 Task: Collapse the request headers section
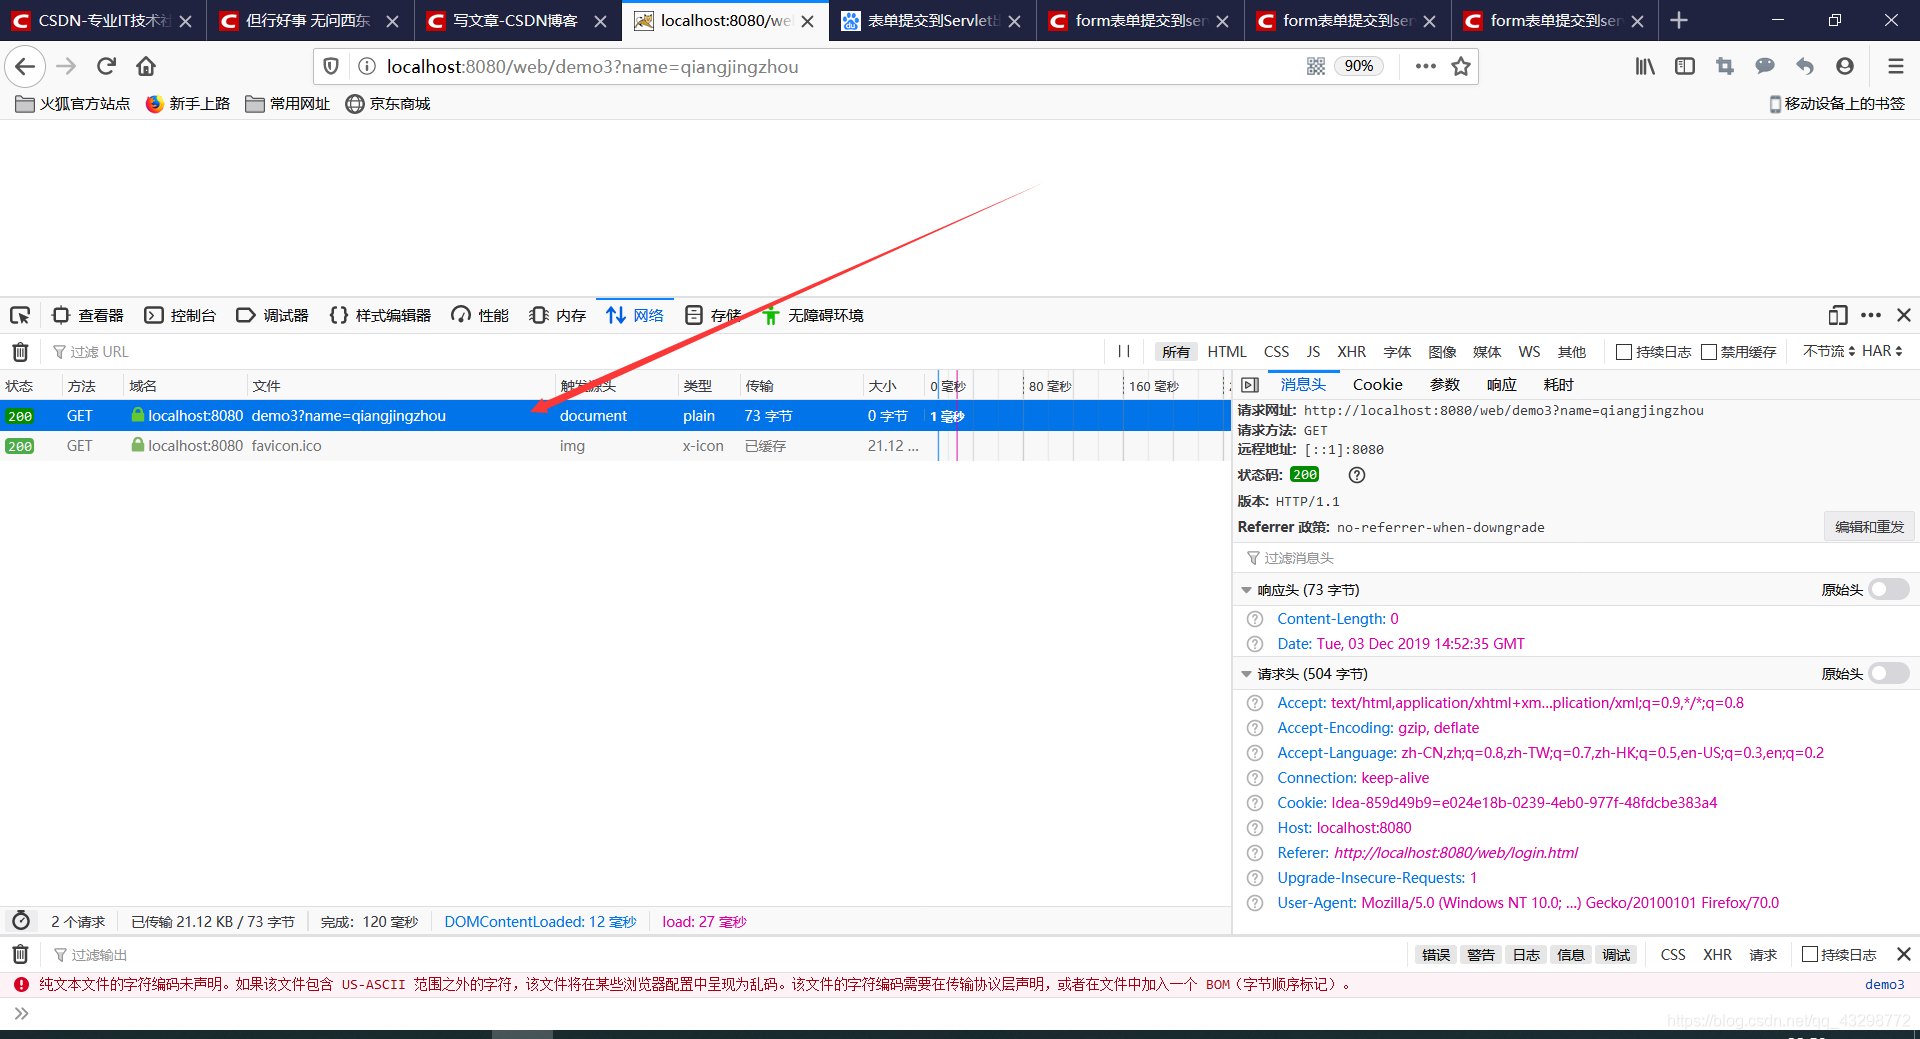point(1246,674)
